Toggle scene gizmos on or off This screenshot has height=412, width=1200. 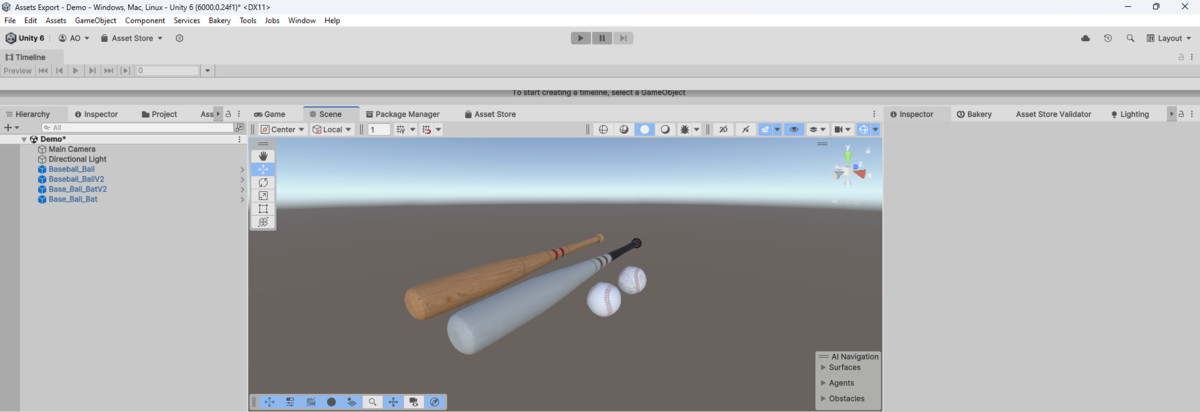tap(862, 129)
